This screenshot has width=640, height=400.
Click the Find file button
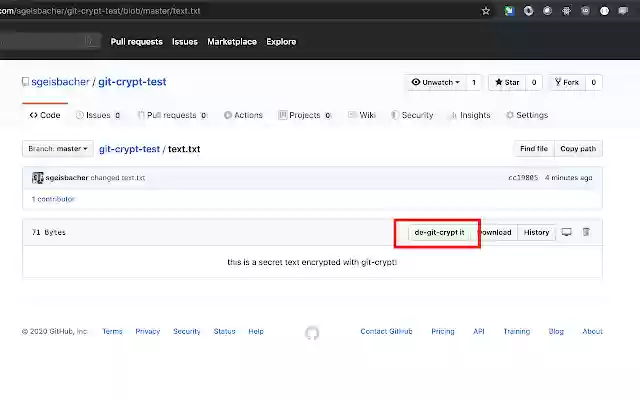(x=534, y=149)
